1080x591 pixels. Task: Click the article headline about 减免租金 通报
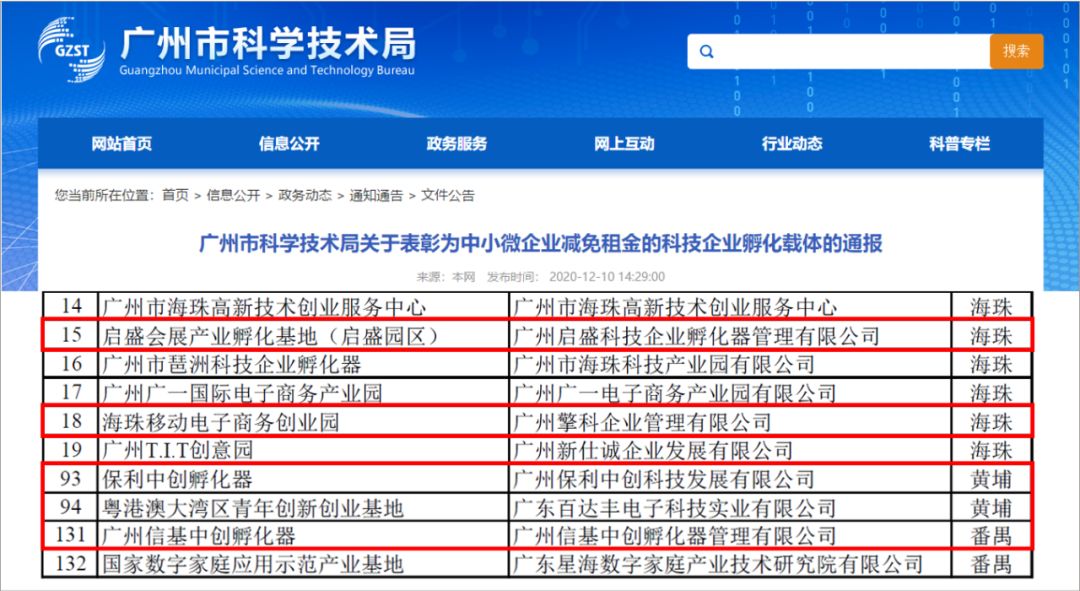click(x=541, y=243)
